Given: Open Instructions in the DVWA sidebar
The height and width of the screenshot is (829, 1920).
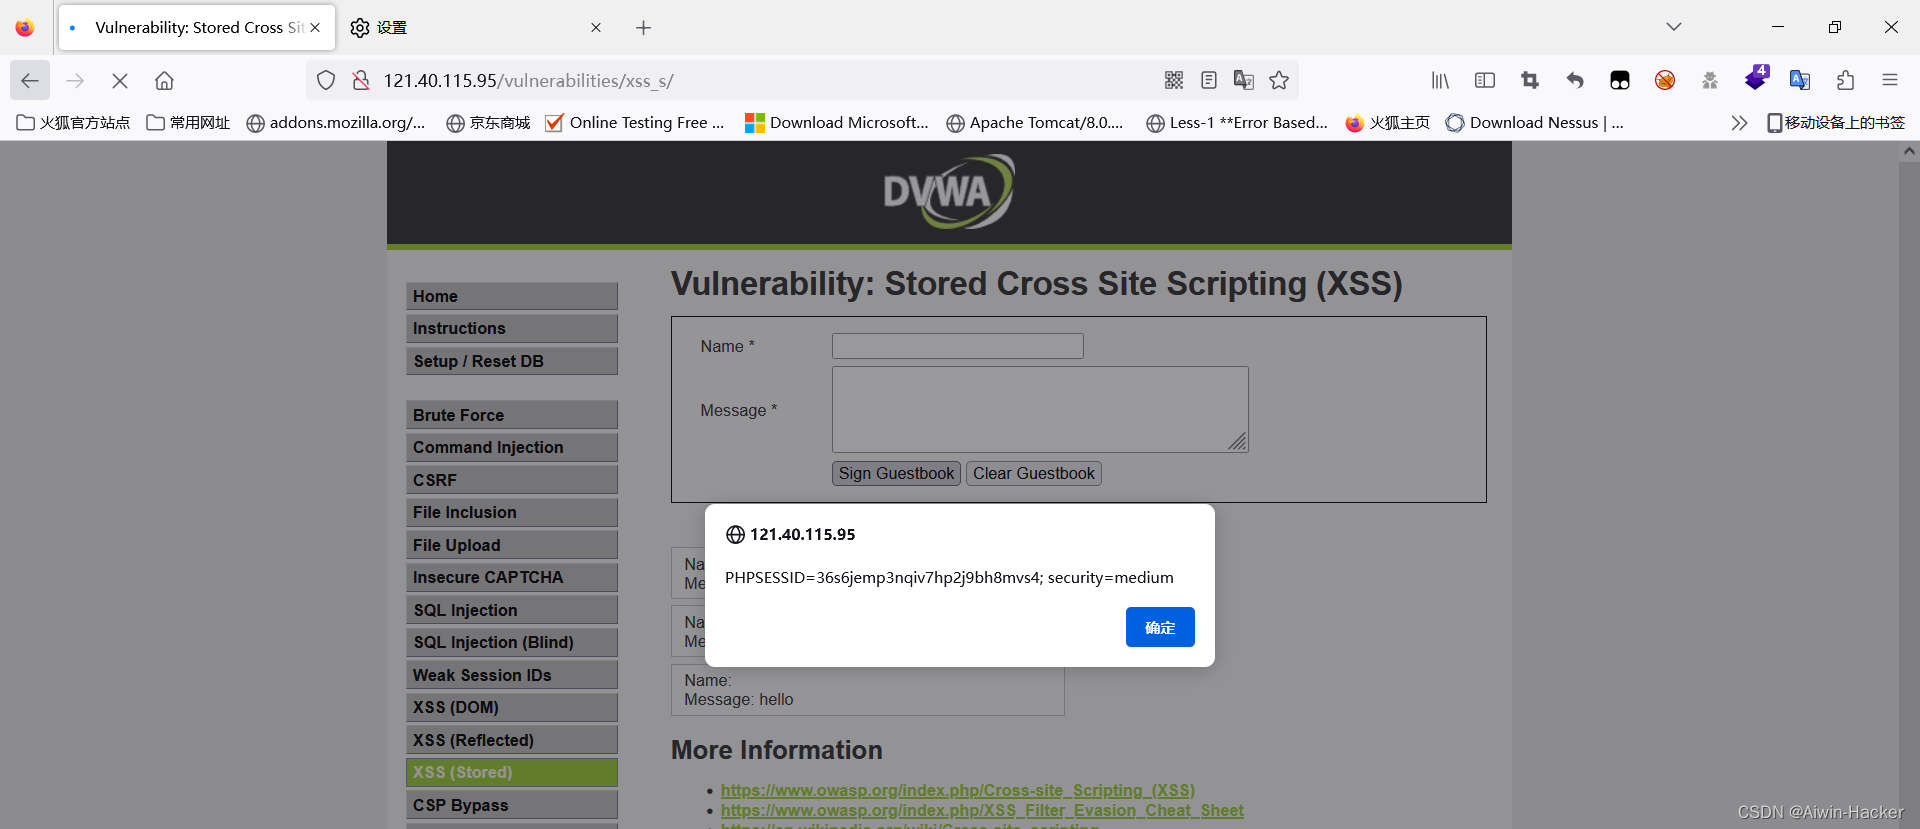Looking at the screenshot, I should (512, 328).
